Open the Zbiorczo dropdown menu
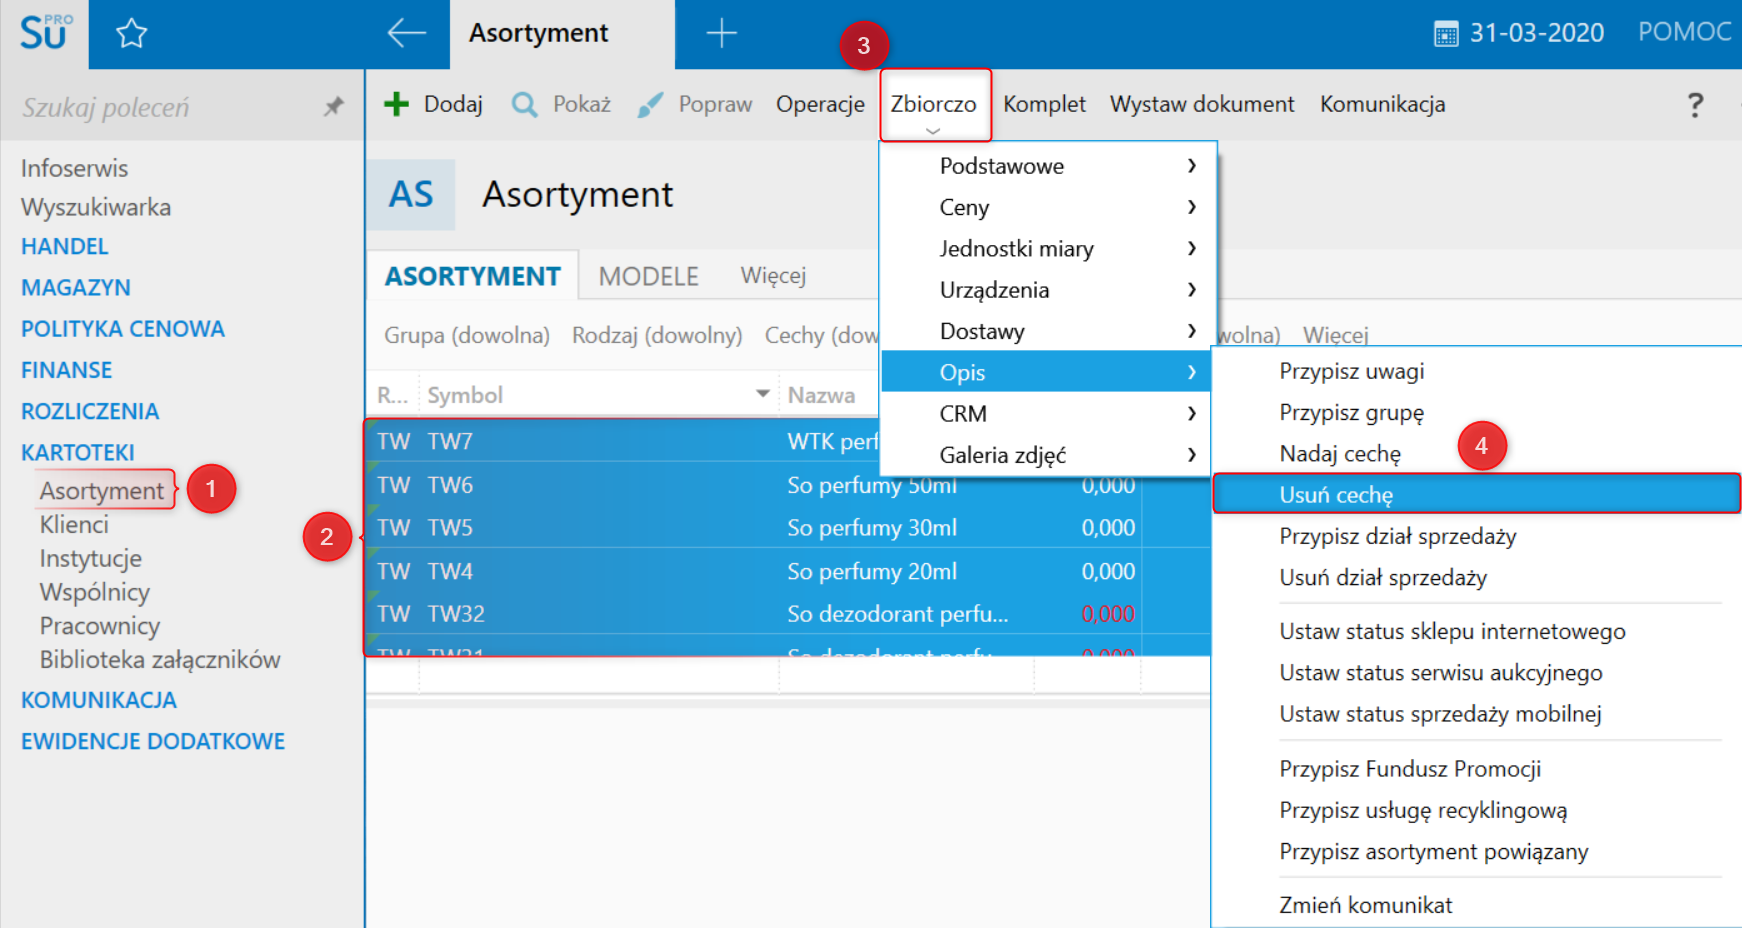 [x=934, y=105]
